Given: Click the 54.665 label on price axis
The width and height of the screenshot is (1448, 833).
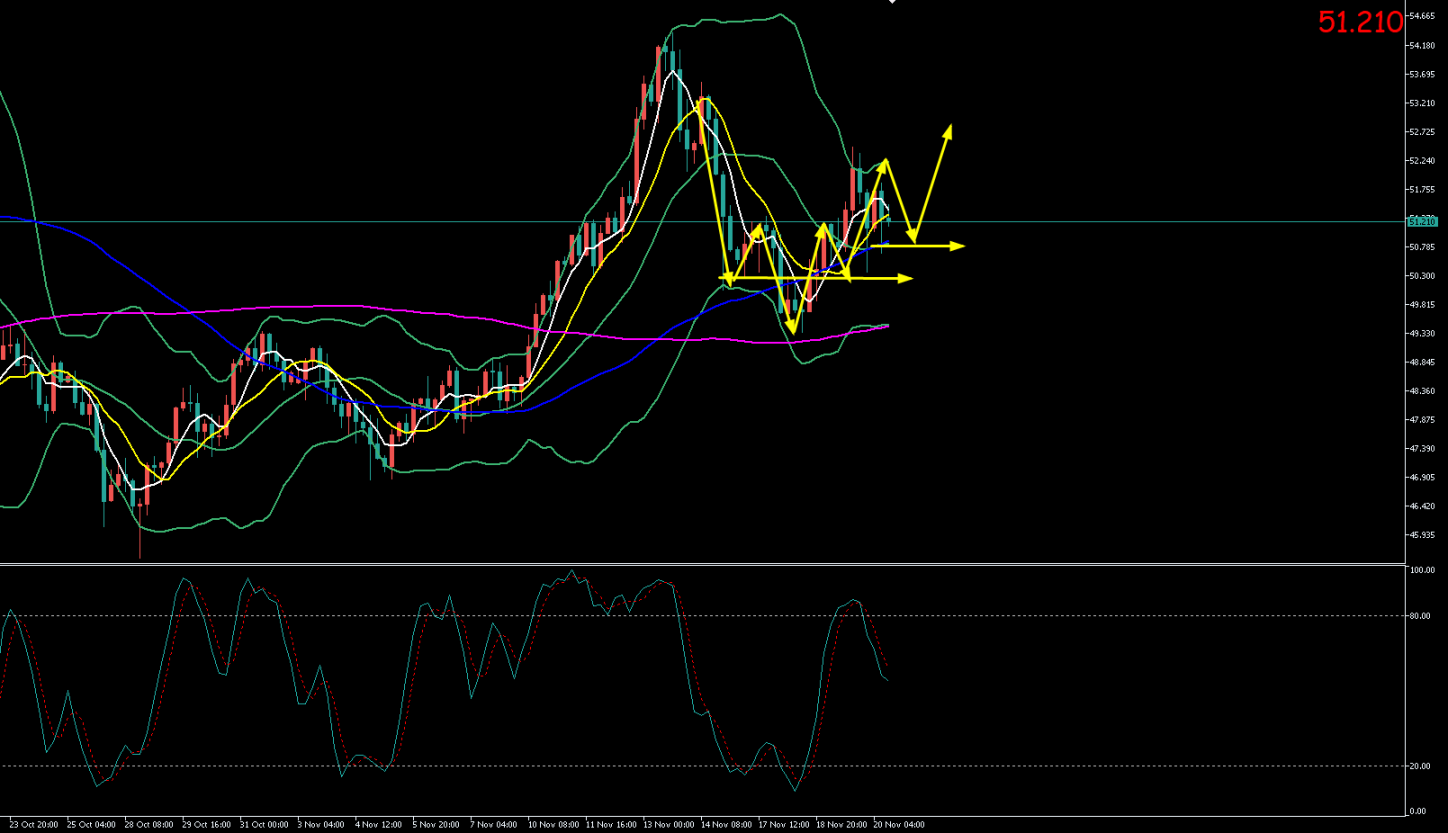Looking at the screenshot, I should [1422, 17].
